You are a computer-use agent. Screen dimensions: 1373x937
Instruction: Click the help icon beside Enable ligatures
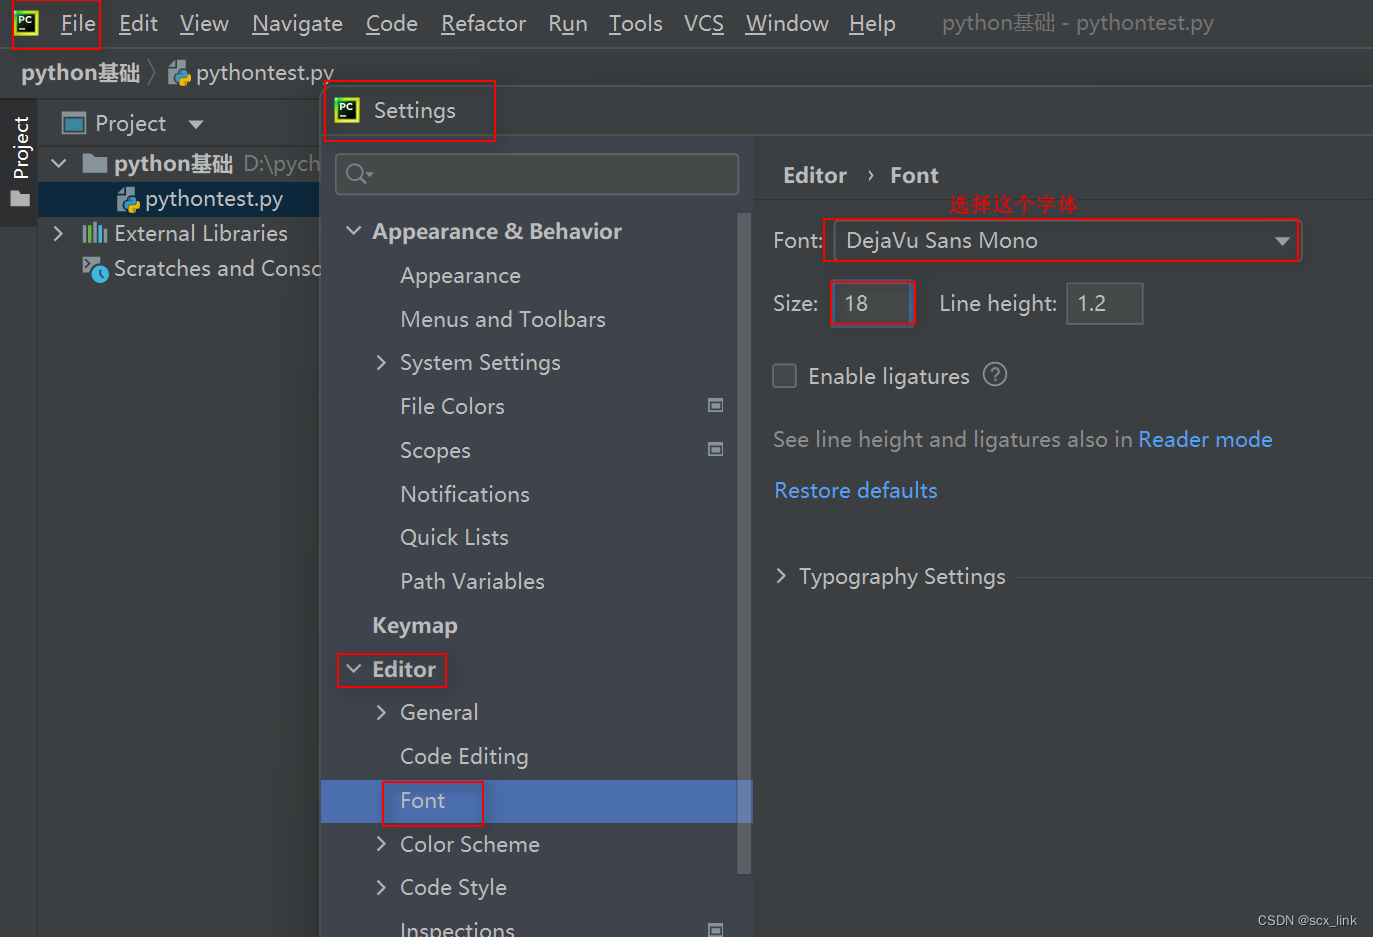995,375
